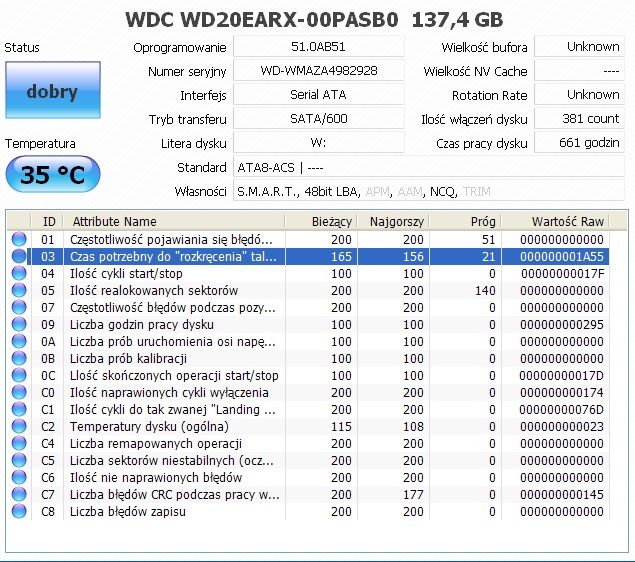The image size is (635, 562).
Task: Click the status orb for attribute C0
Action: pos(19,392)
